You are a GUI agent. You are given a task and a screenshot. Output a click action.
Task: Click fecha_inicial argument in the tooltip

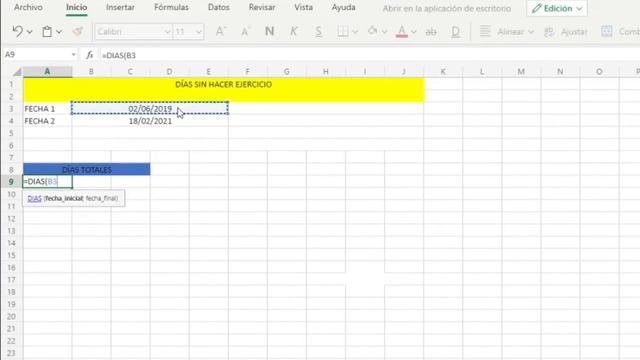(64, 198)
